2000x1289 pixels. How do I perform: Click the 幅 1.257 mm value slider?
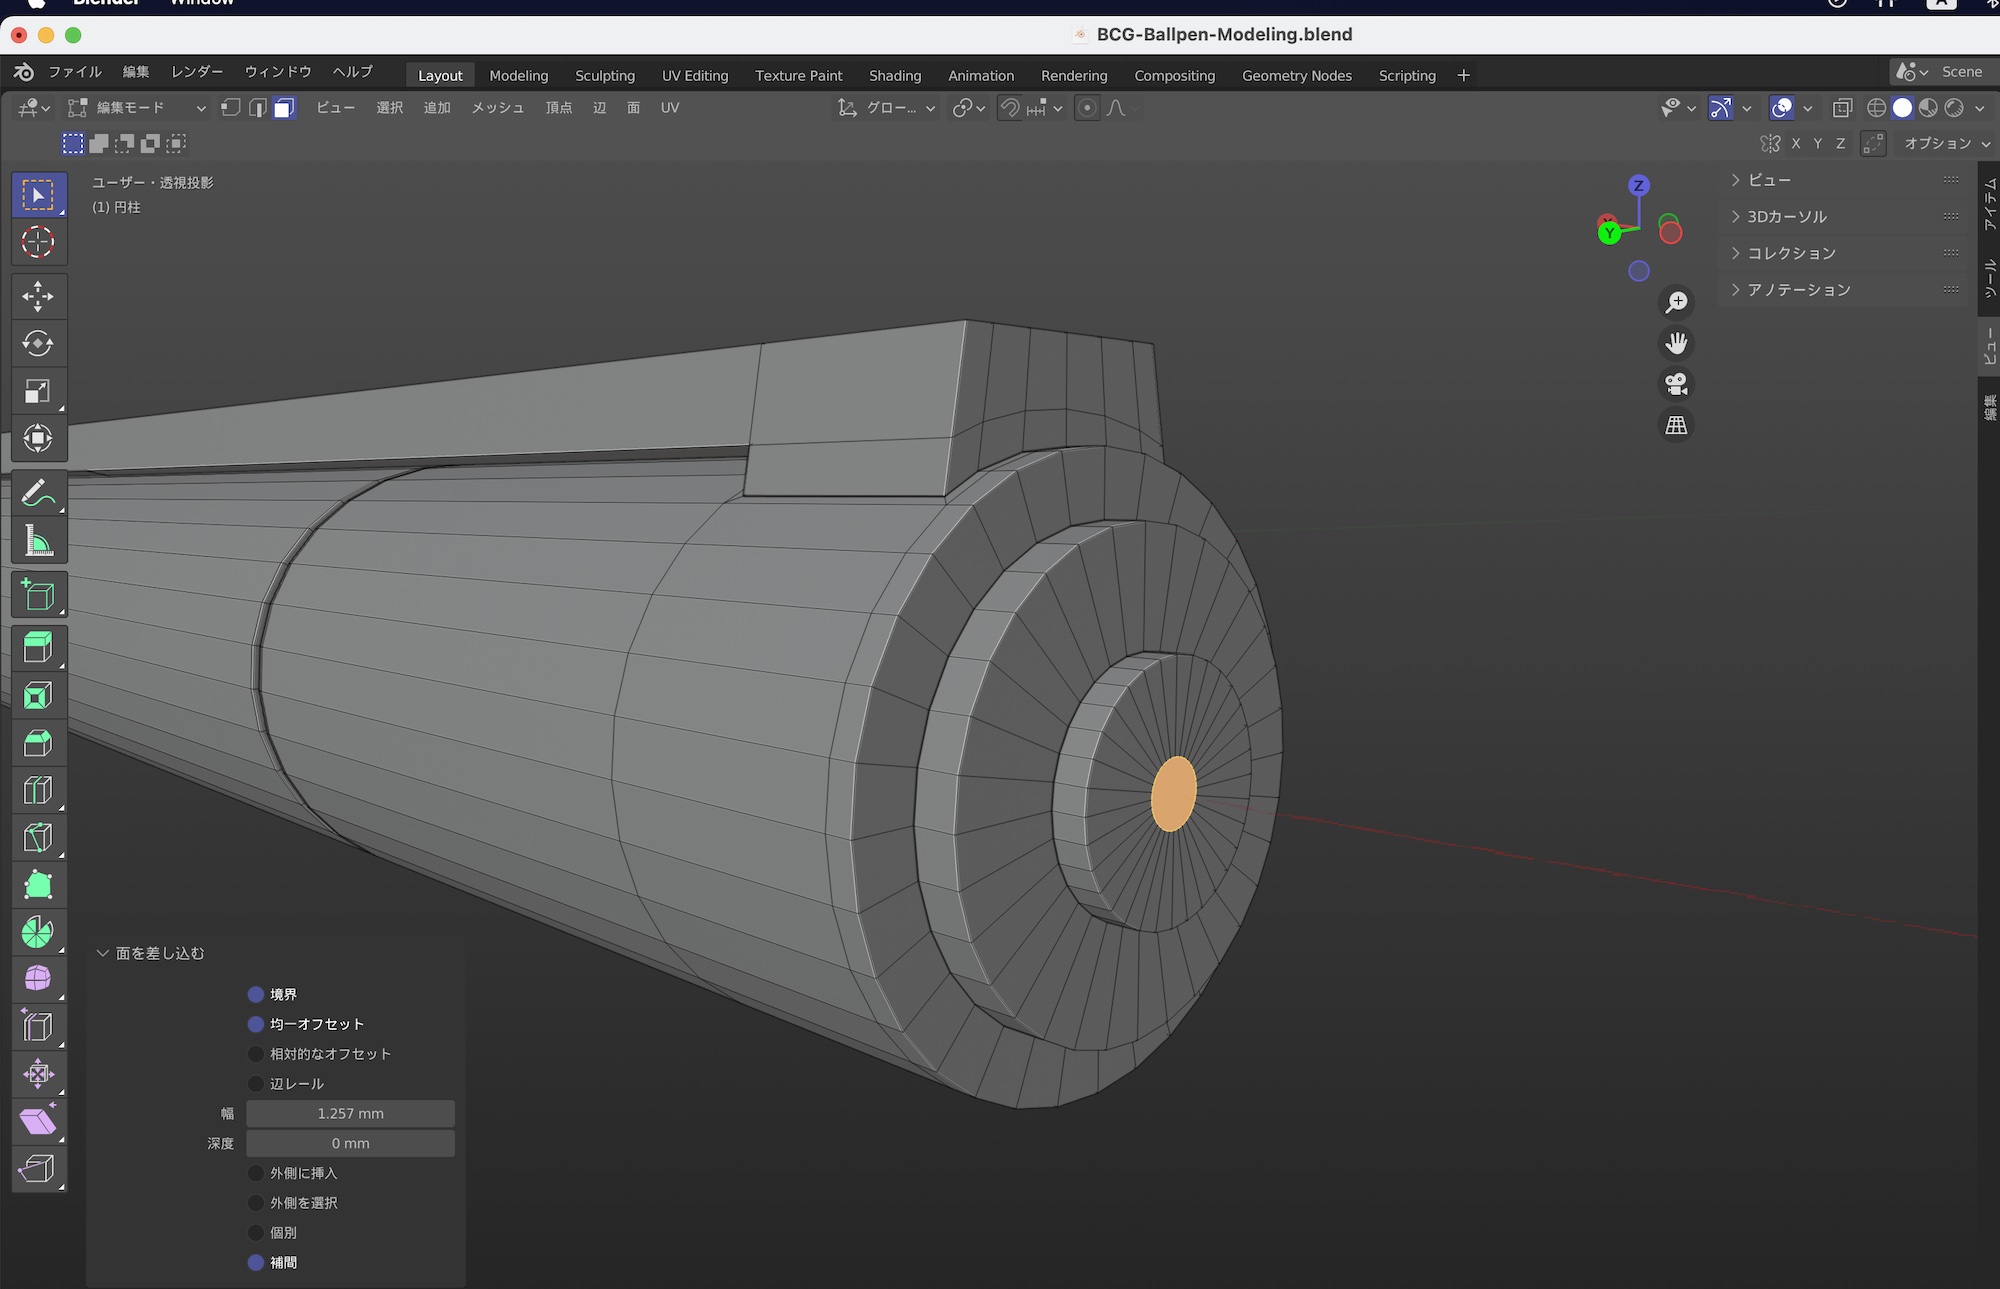click(350, 1113)
